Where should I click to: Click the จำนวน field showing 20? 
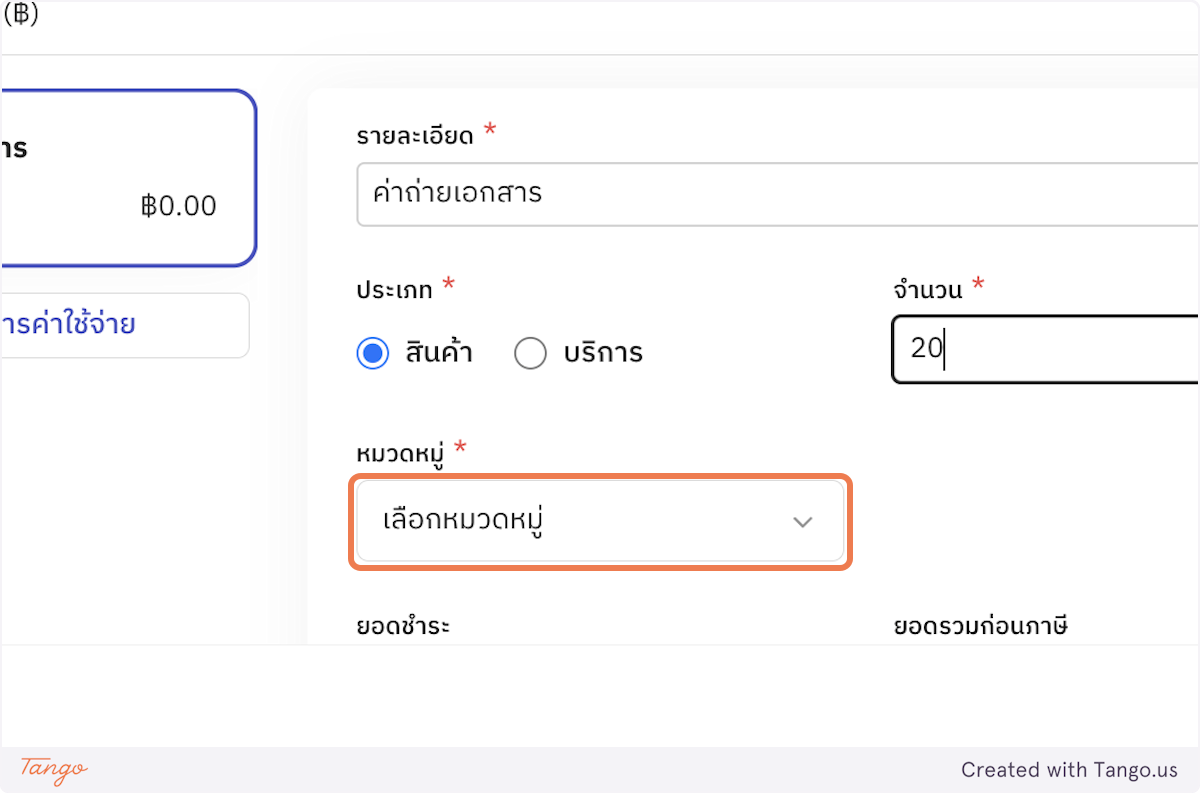tap(1046, 348)
